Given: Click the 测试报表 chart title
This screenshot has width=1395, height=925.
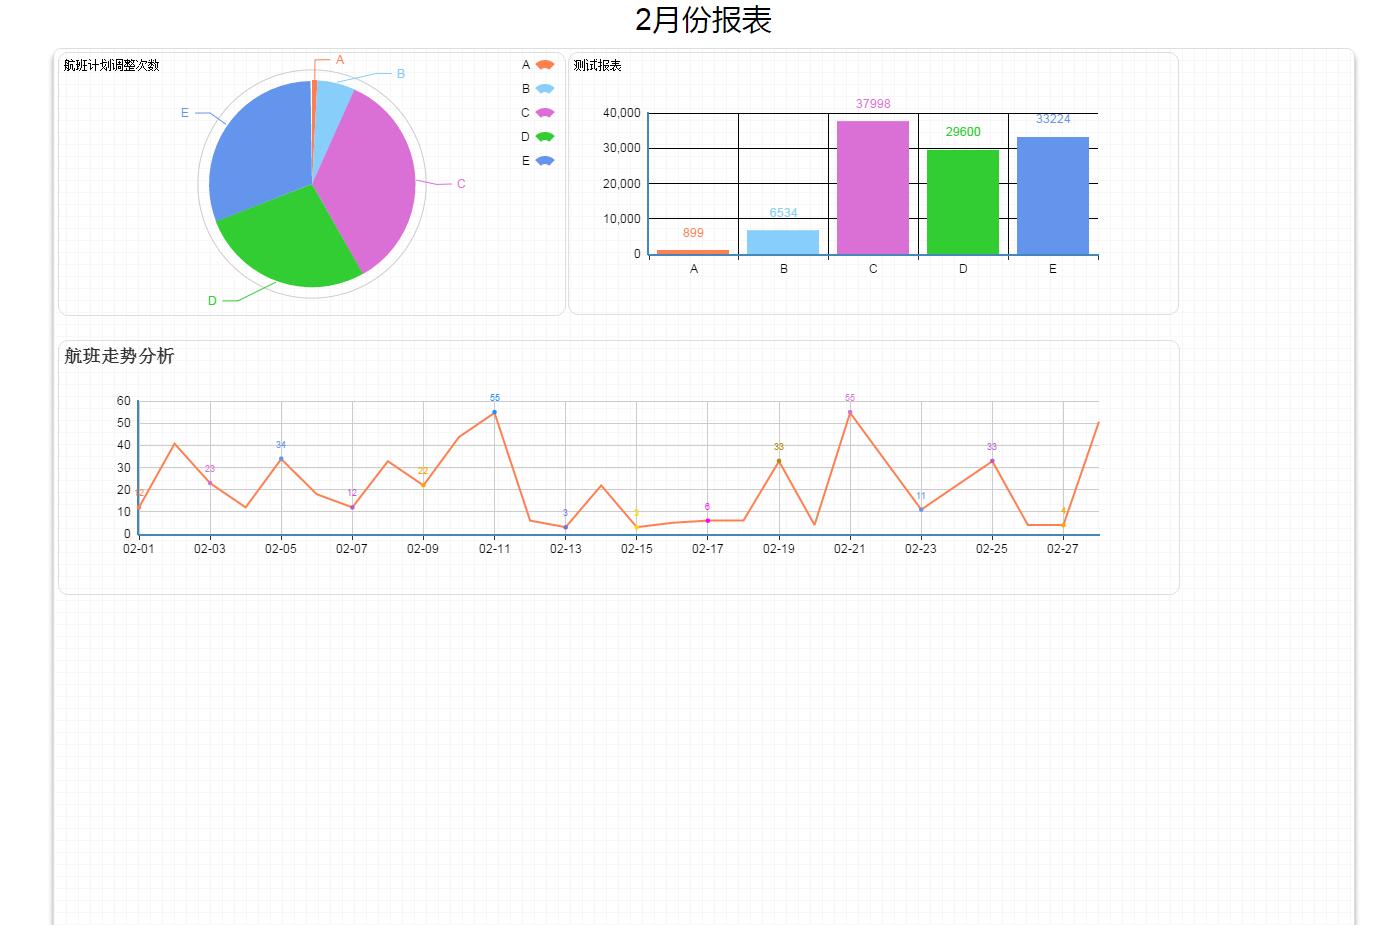Looking at the screenshot, I should [598, 66].
